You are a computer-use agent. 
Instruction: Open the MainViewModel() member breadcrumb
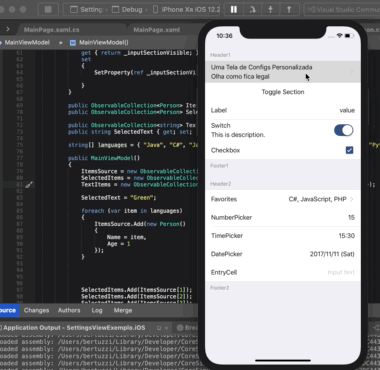point(99,42)
